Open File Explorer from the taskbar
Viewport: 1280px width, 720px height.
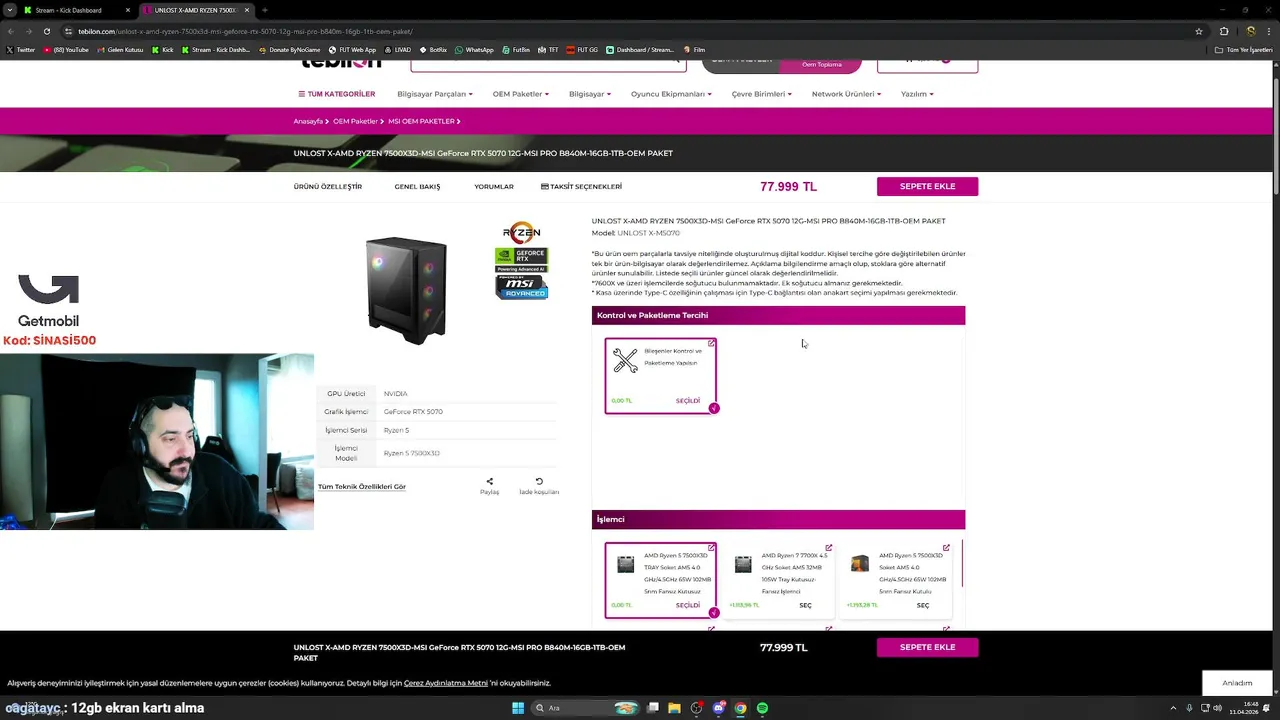(674, 708)
